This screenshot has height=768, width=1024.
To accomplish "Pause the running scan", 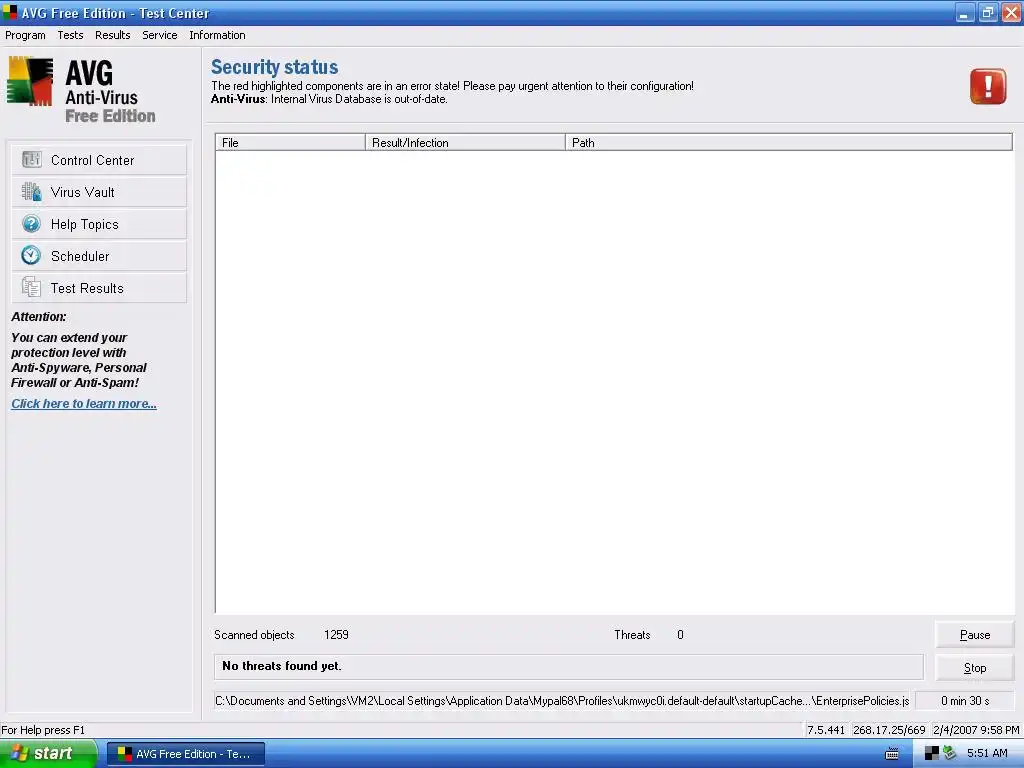I will pyautogui.click(x=974, y=635).
